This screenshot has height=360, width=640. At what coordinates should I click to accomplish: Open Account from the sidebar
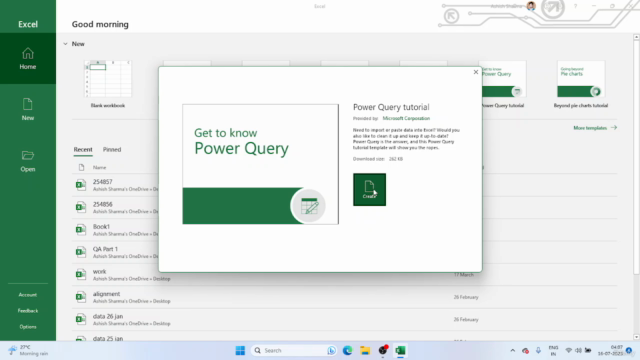click(x=28, y=295)
